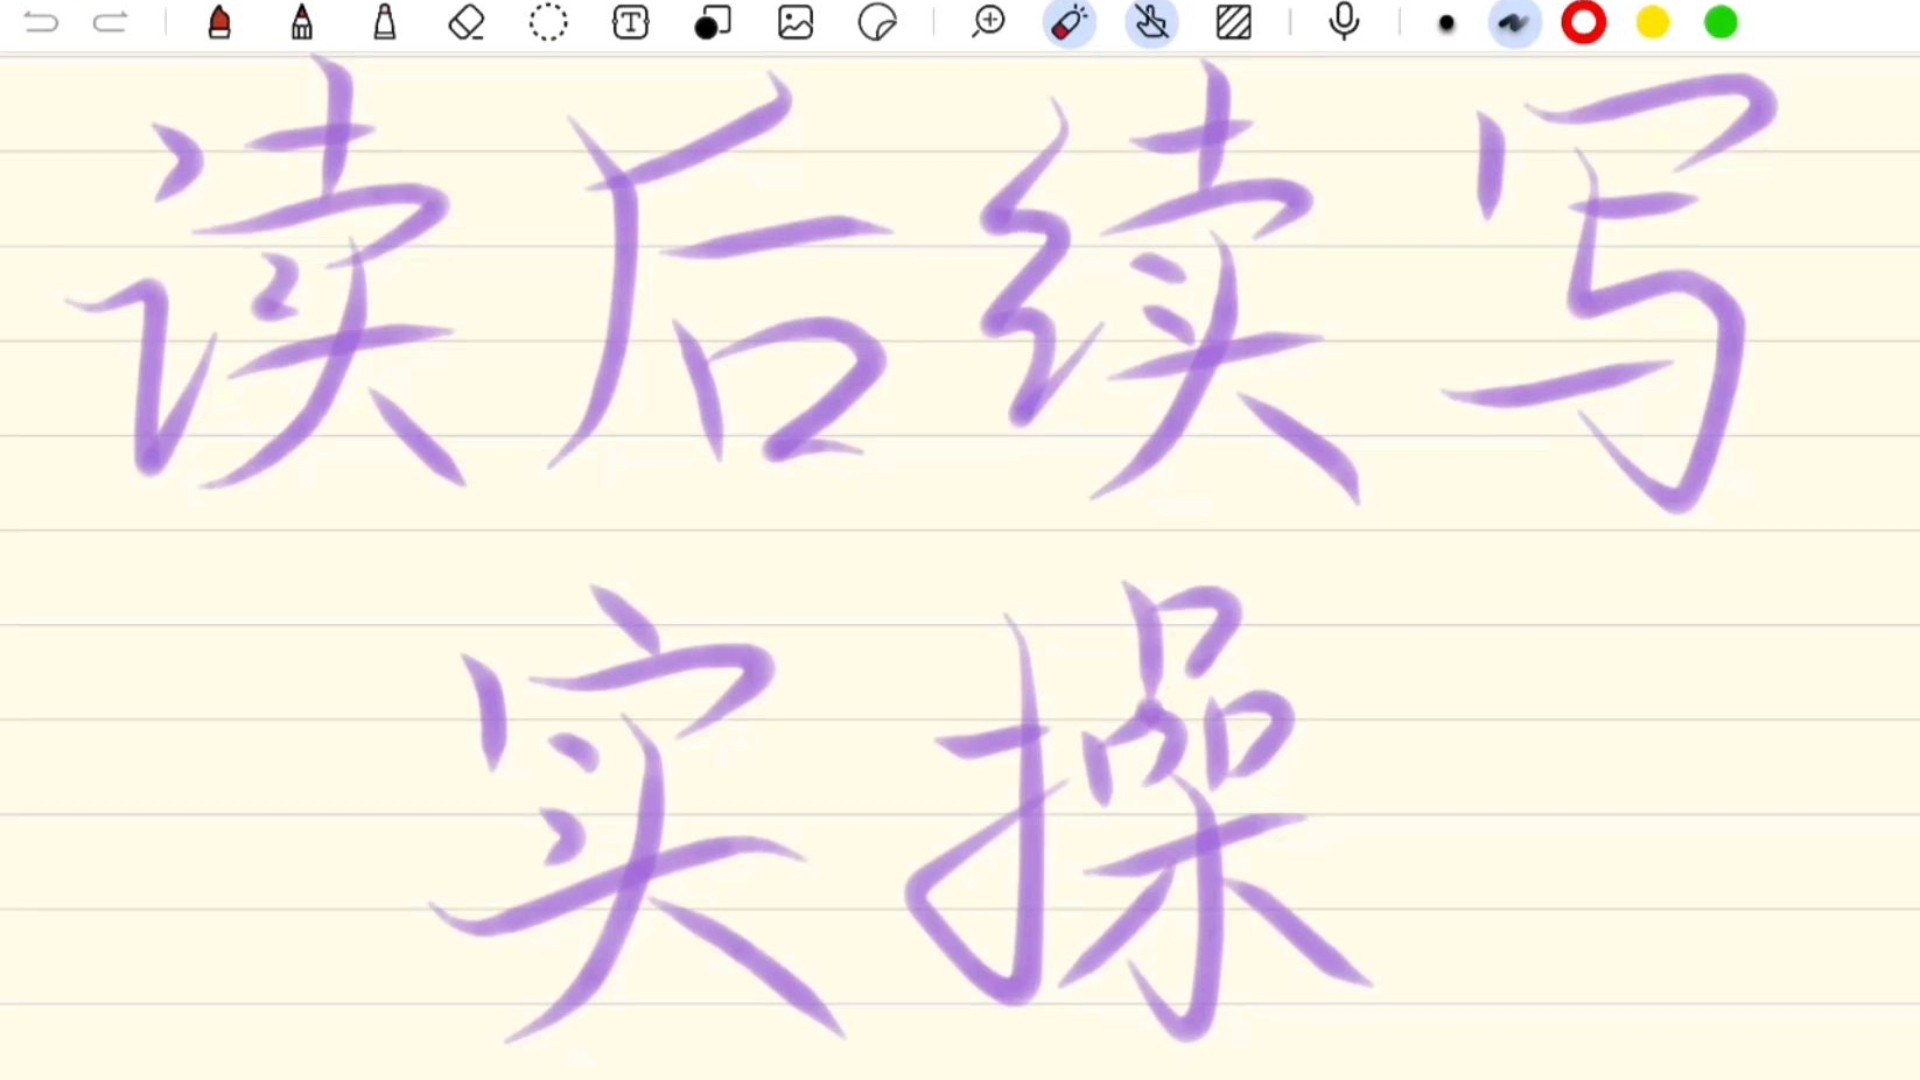Select the brush stroke style preset
The image size is (1920, 1080).
(1514, 23)
